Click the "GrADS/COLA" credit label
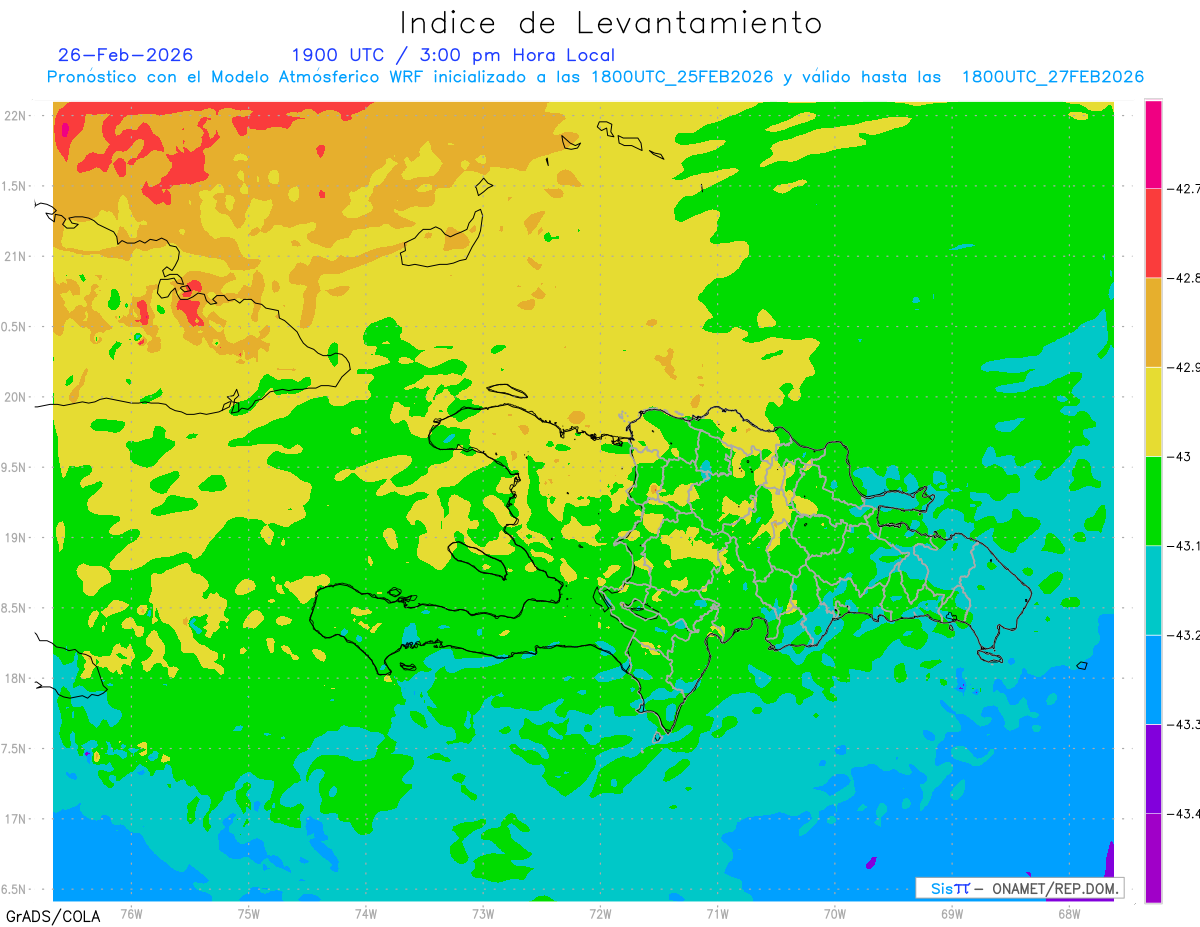Screen dimensions: 1200x927 (x=51, y=915)
